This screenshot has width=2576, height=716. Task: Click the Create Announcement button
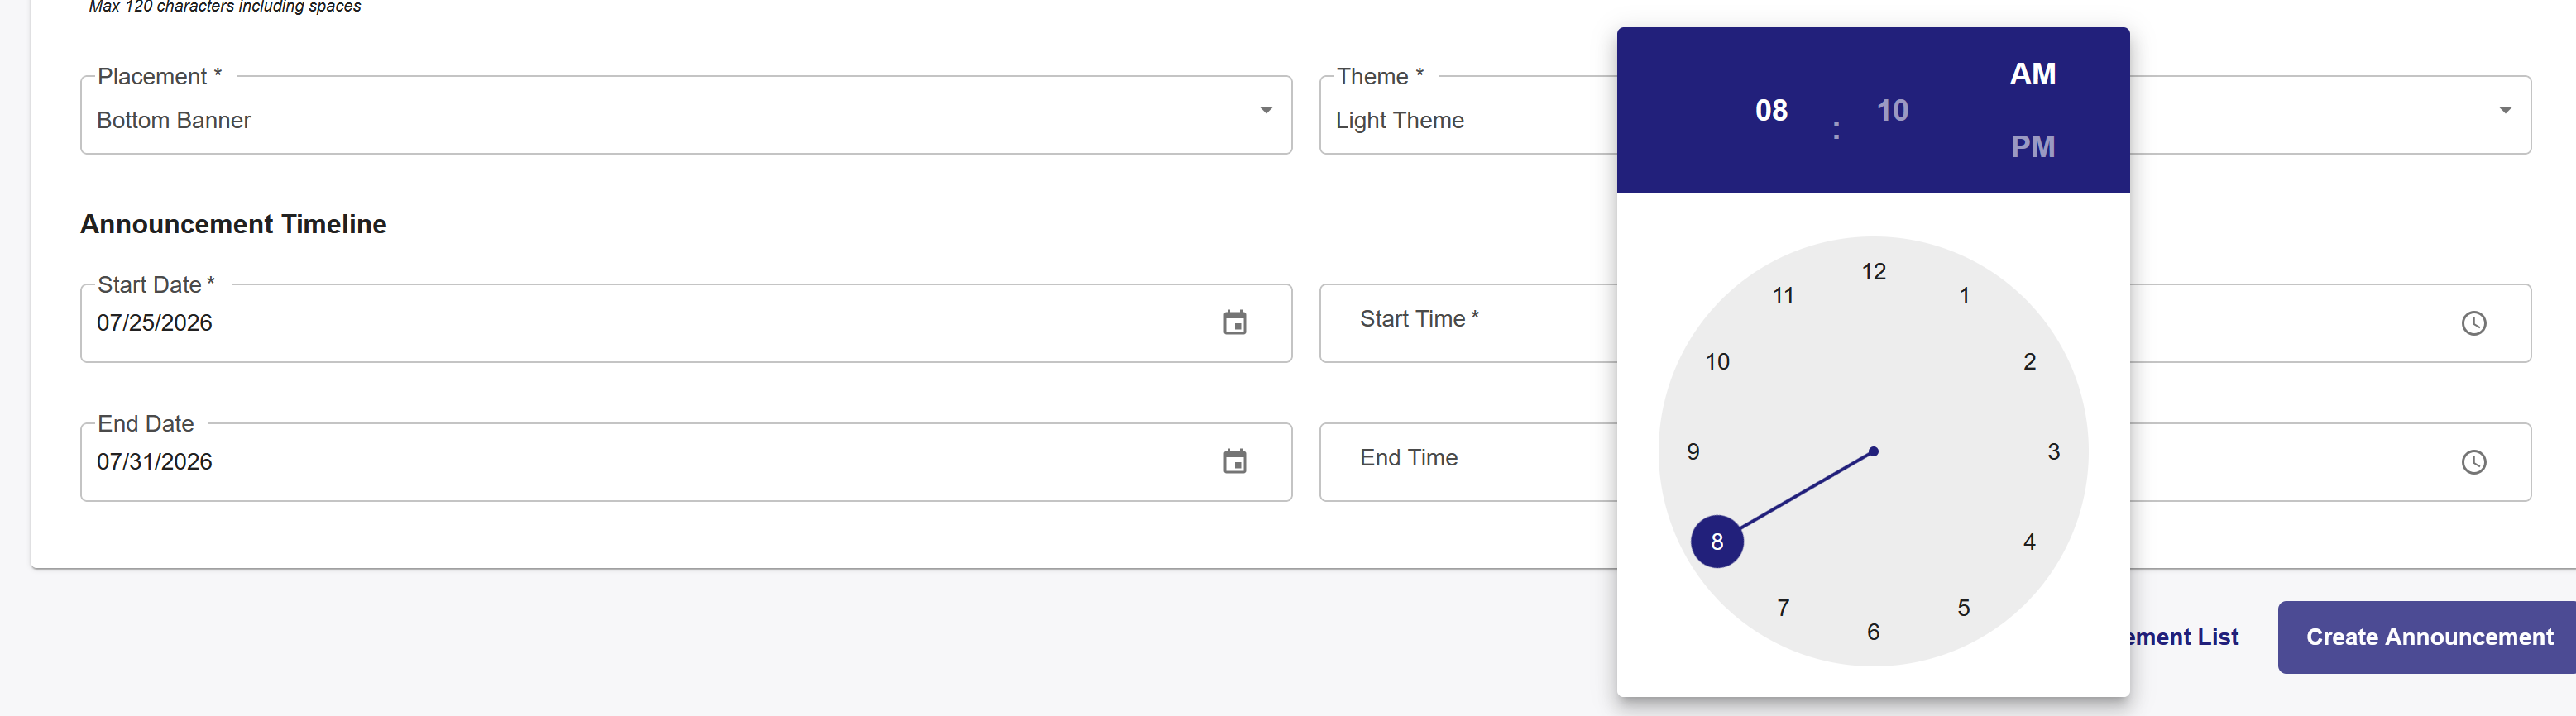[2428, 637]
